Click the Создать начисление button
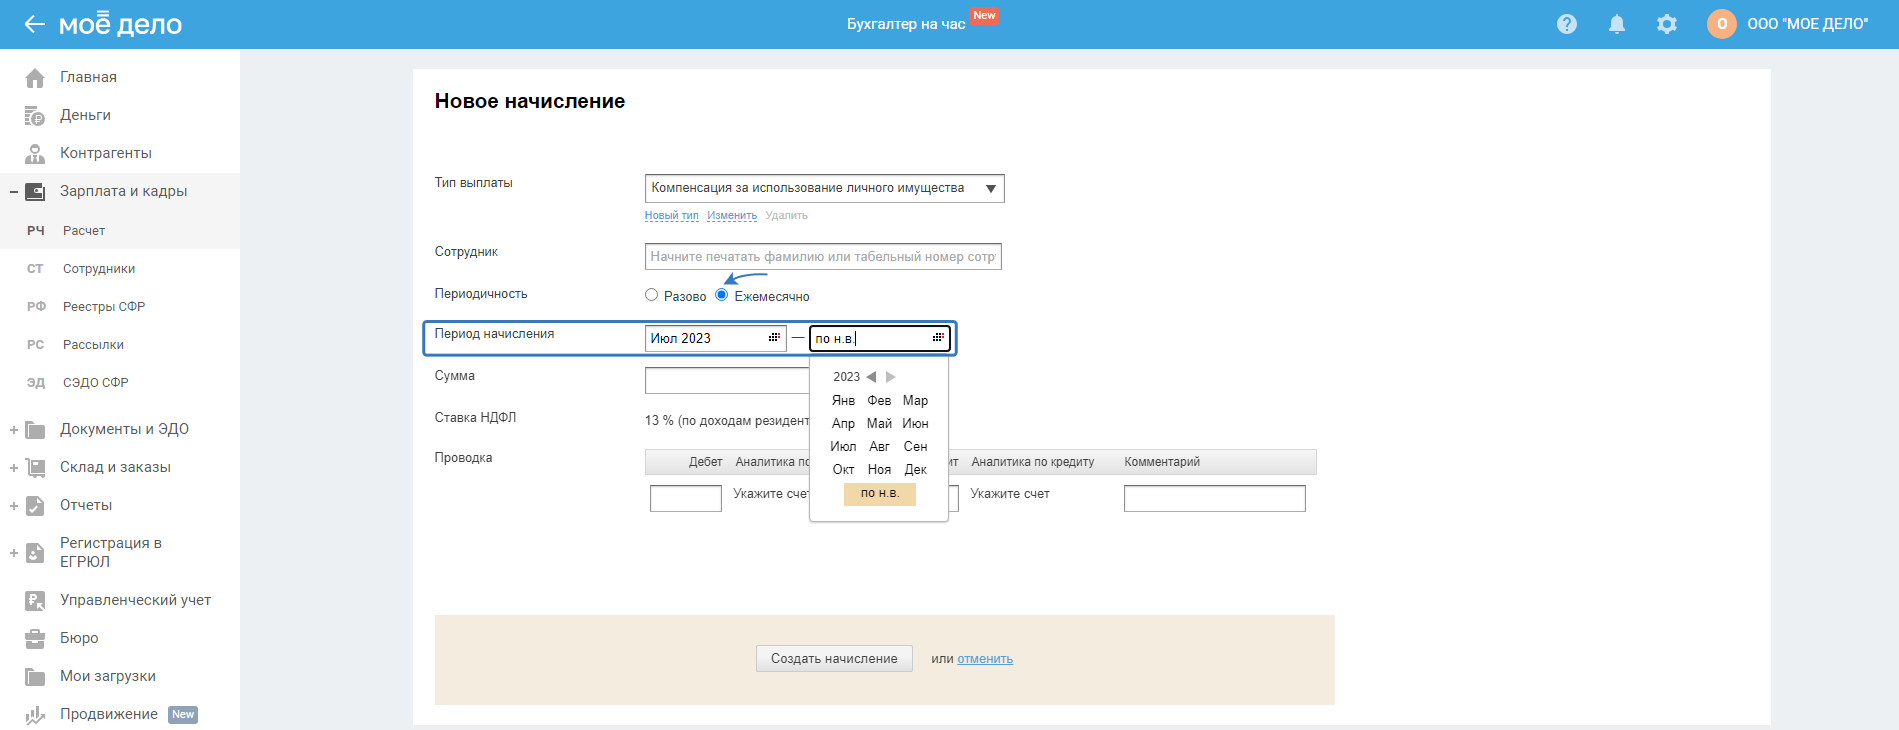The image size is (1899, 730). click(834, 659)
